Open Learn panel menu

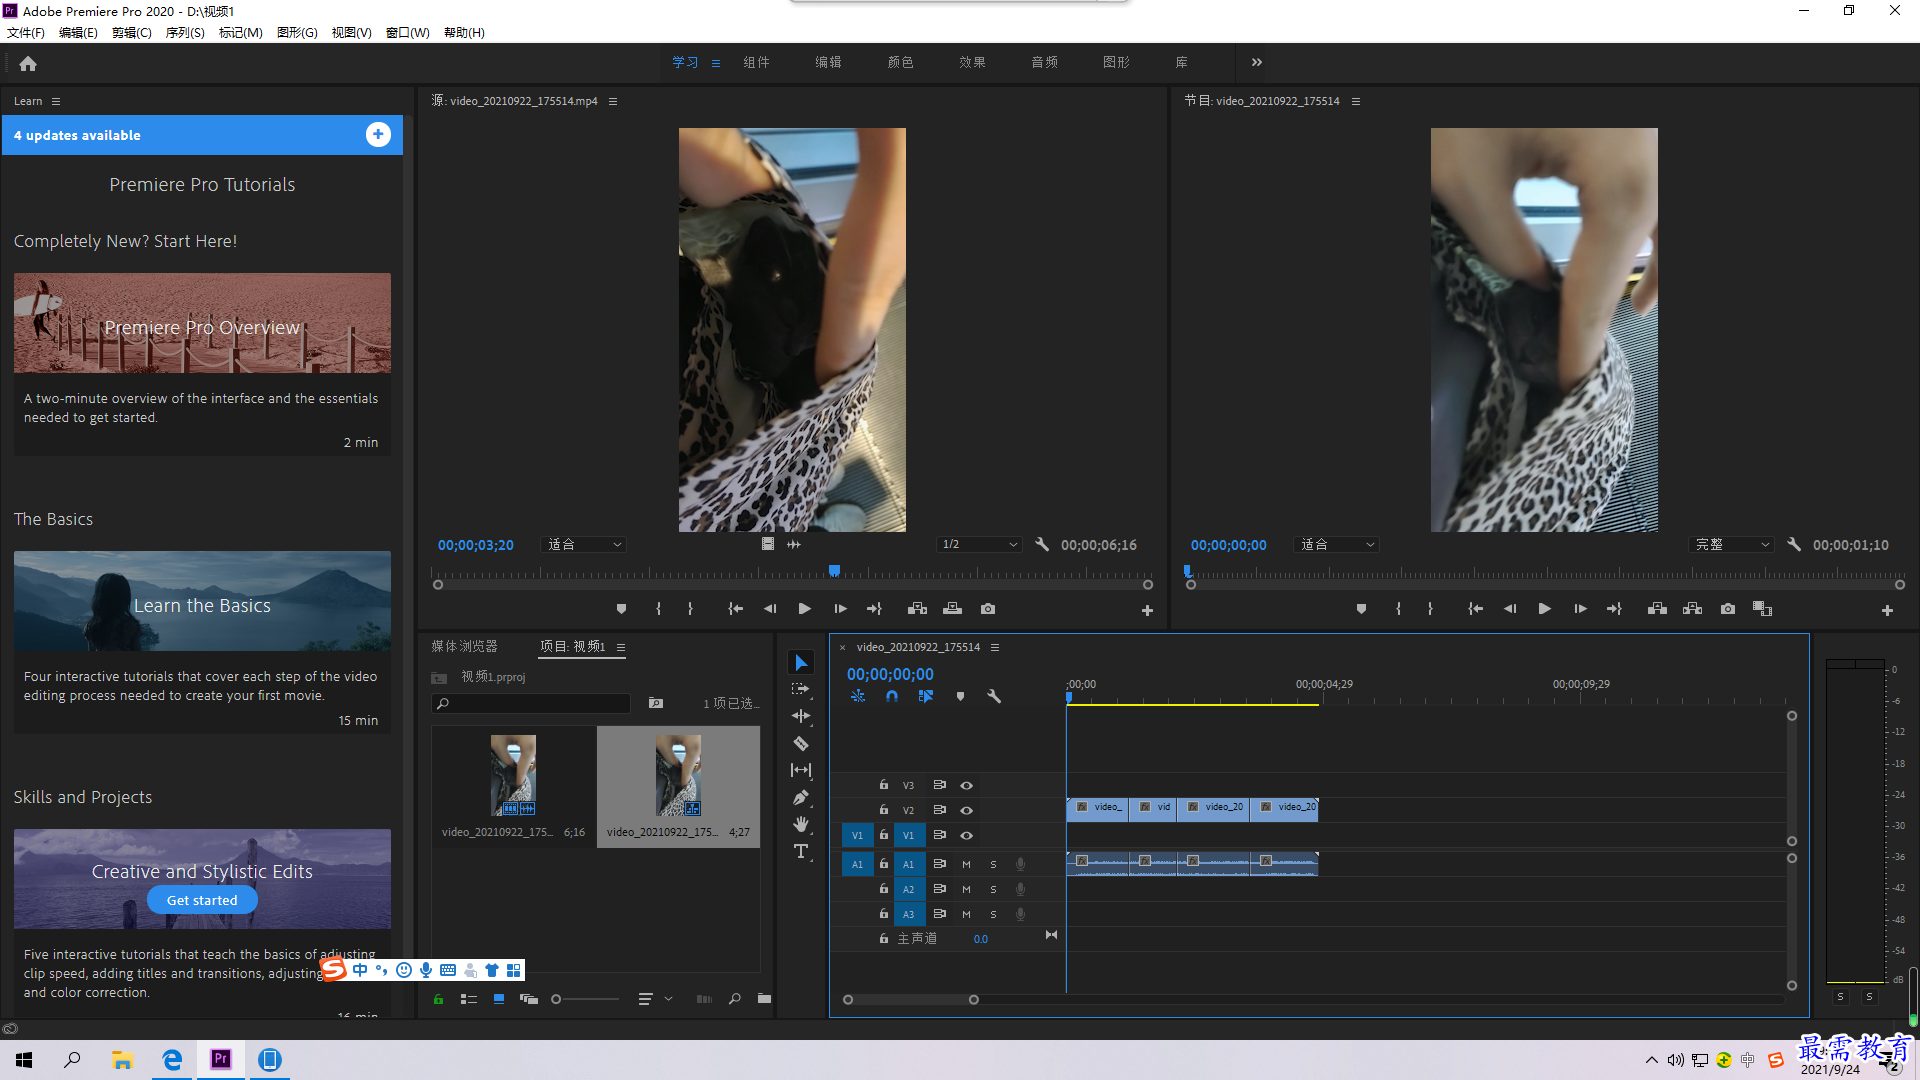(56, 101)
